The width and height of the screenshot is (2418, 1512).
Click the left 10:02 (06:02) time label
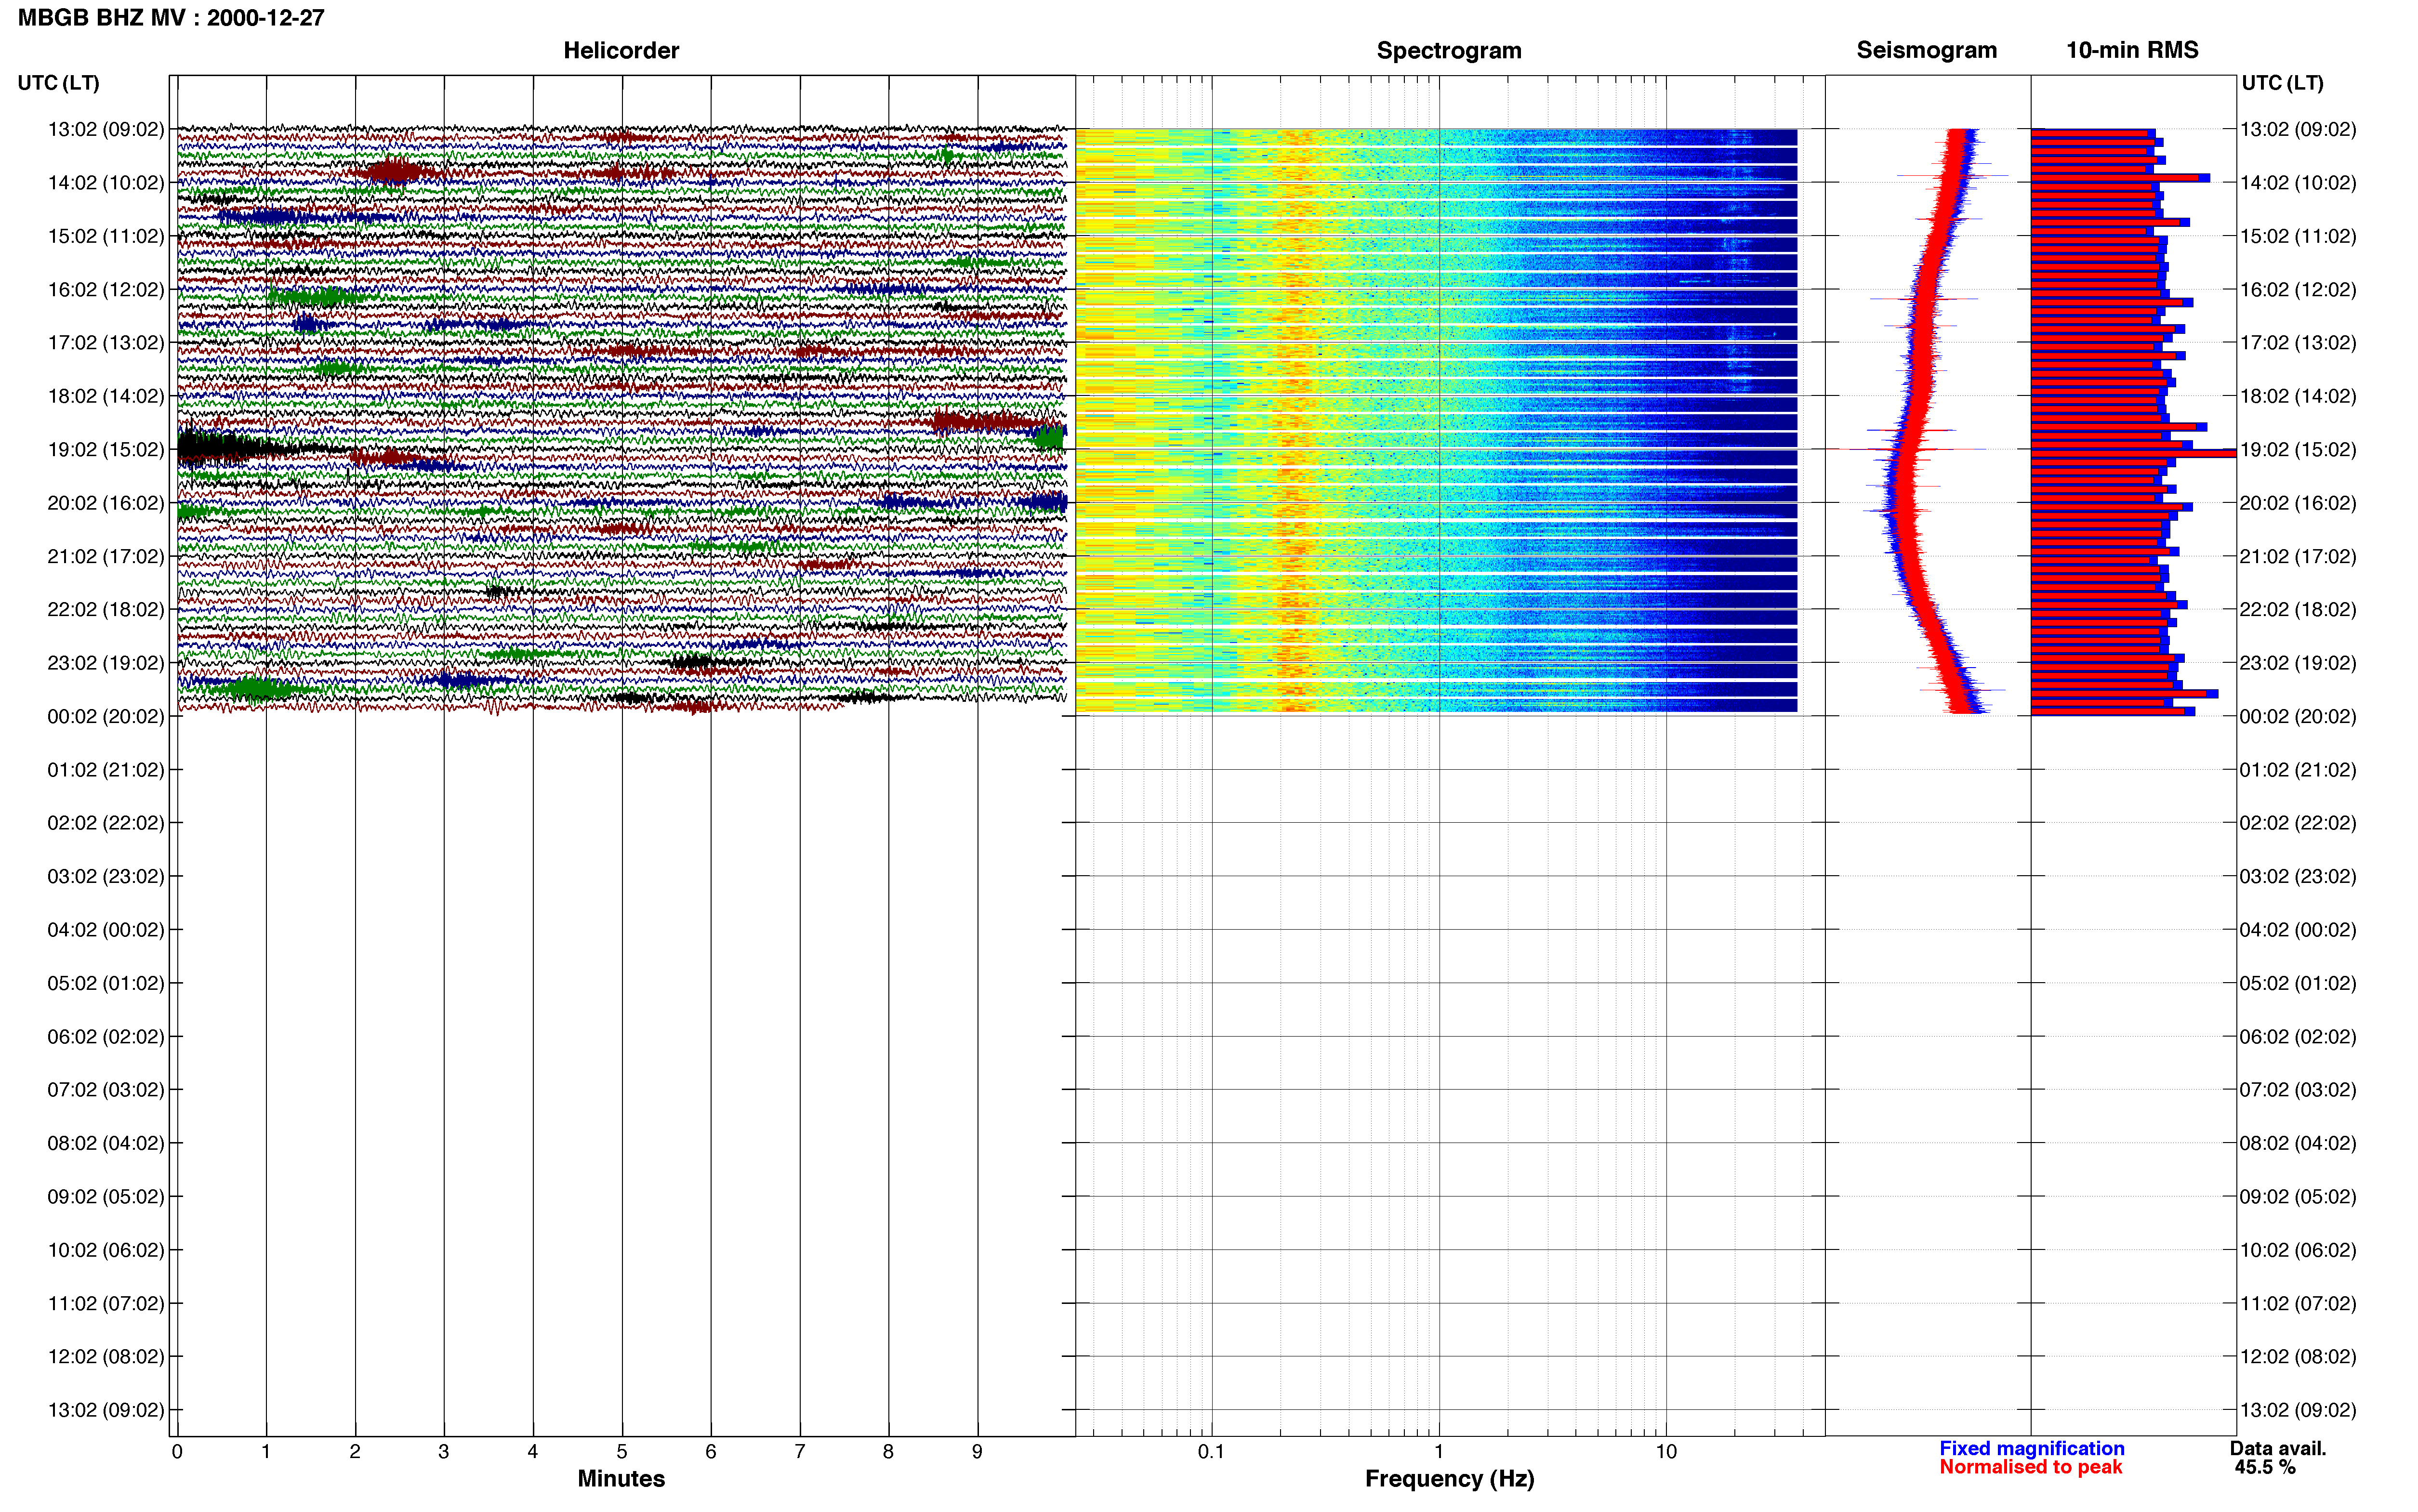(x=106, y=1250)
